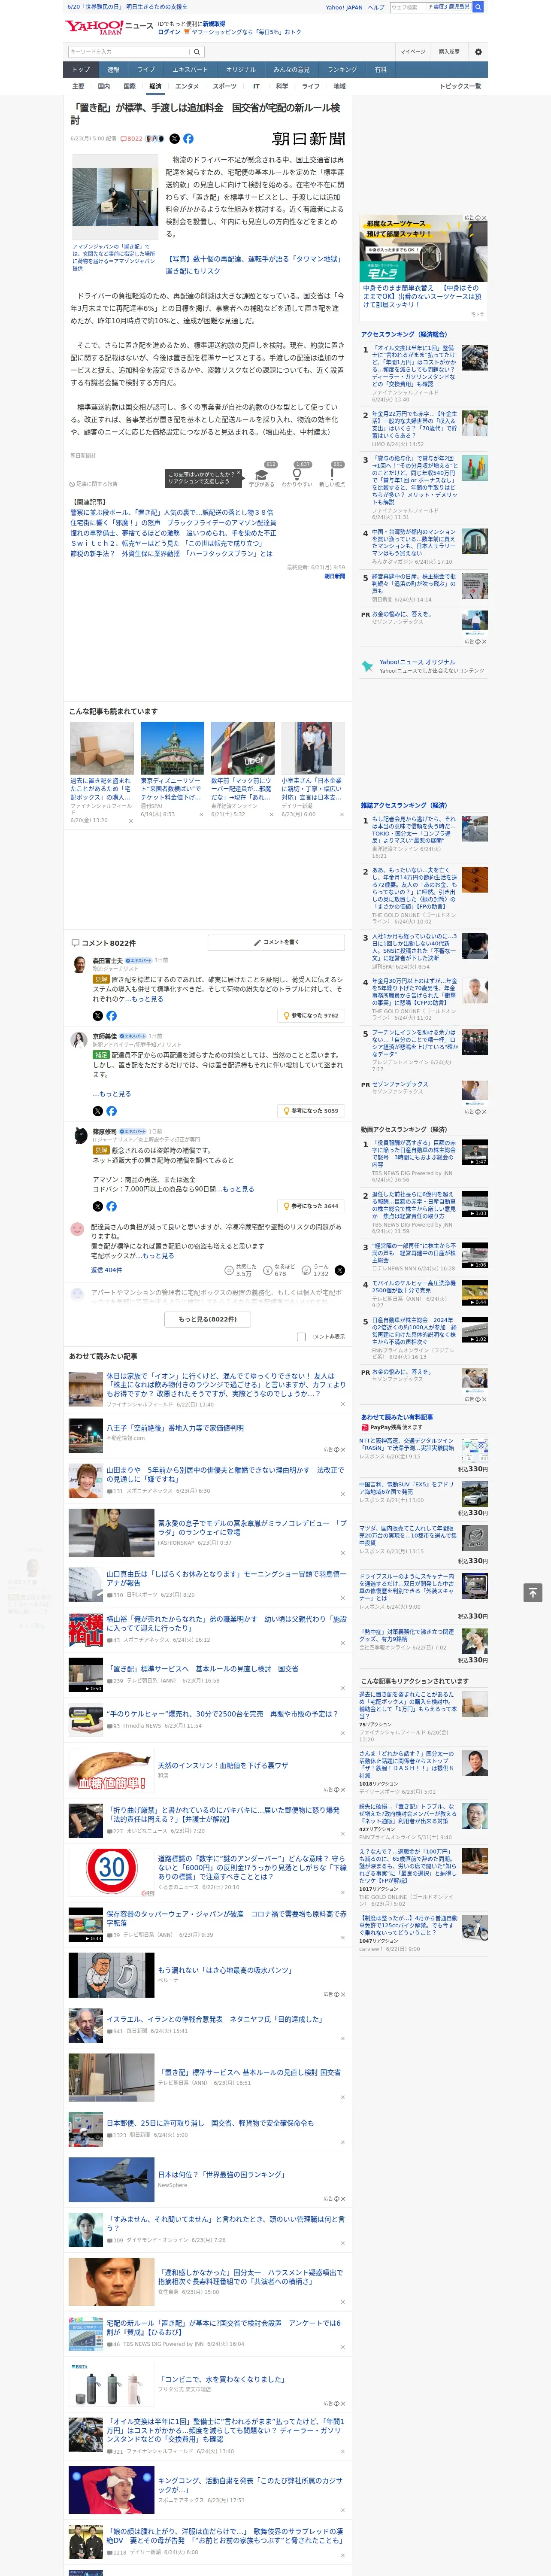
Task: Open the ヘルプ link in header
Action: click(375, 7)
